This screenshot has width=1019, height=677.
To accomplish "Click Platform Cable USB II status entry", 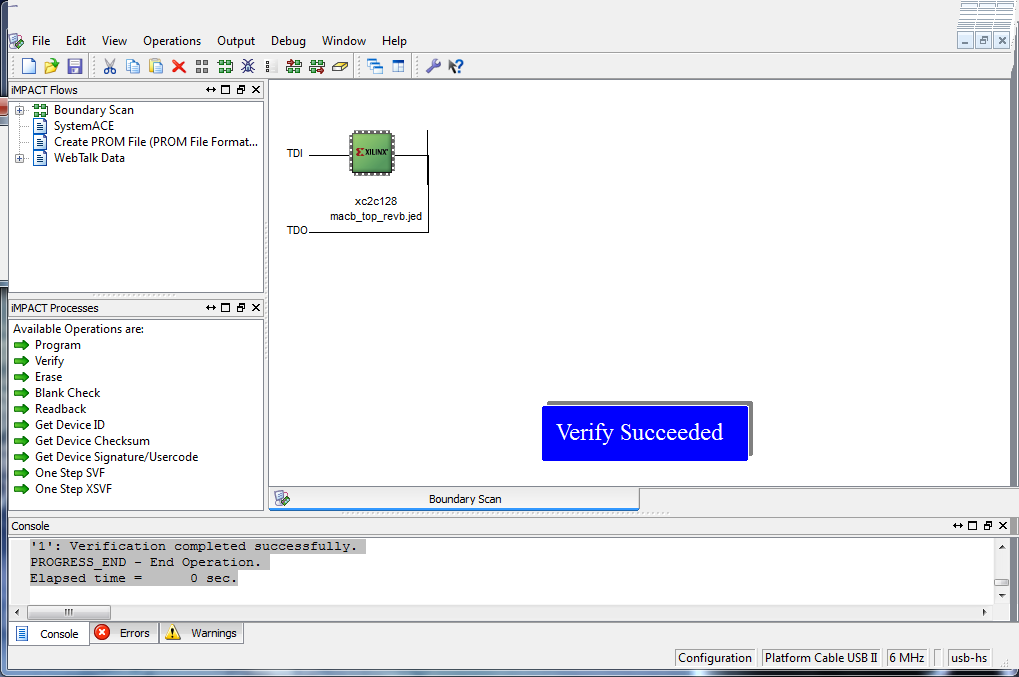I will coord(821,658).
